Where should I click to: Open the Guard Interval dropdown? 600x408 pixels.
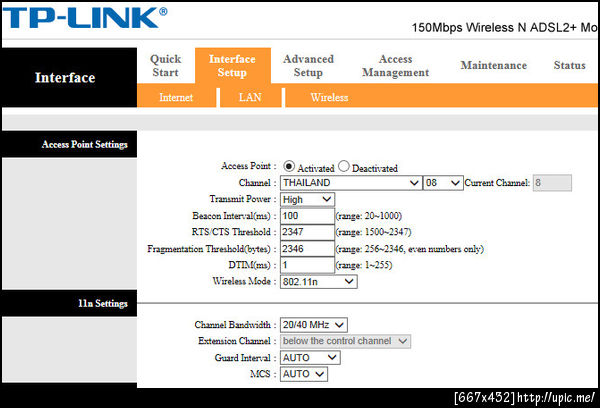310,358
